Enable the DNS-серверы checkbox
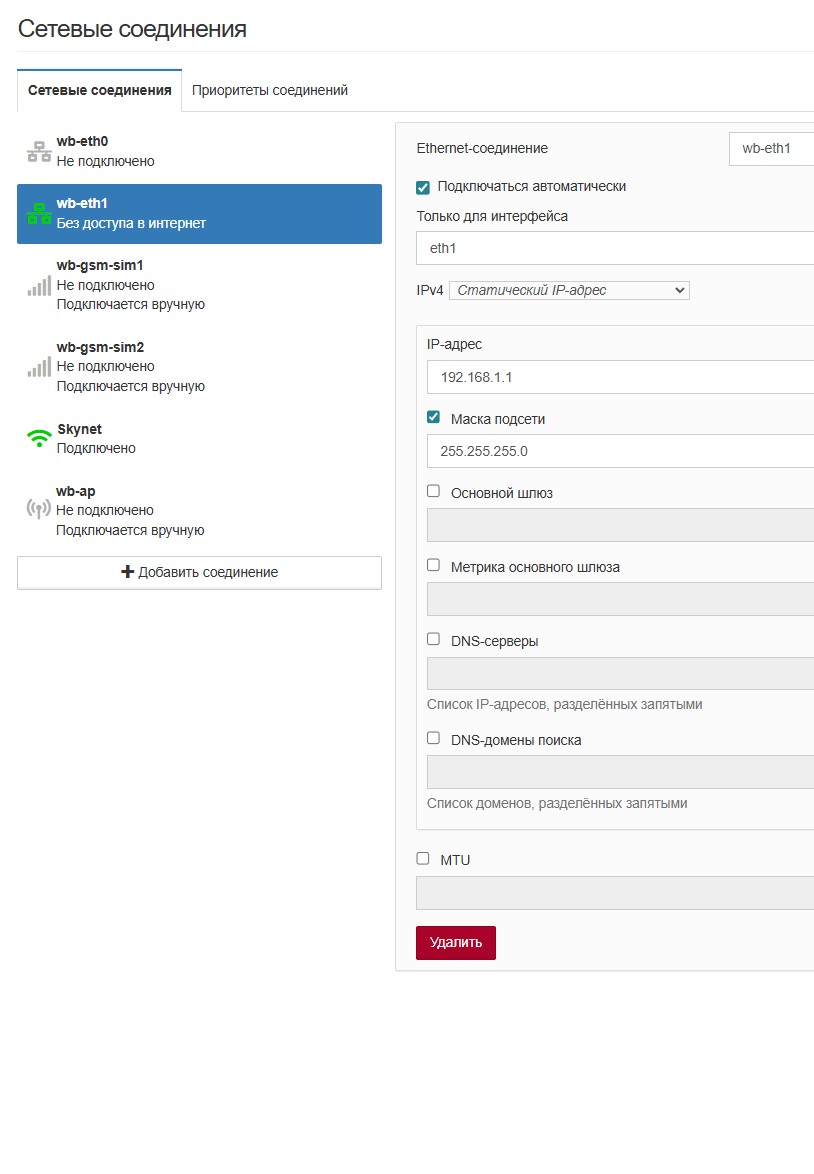 tap(434, 639)
